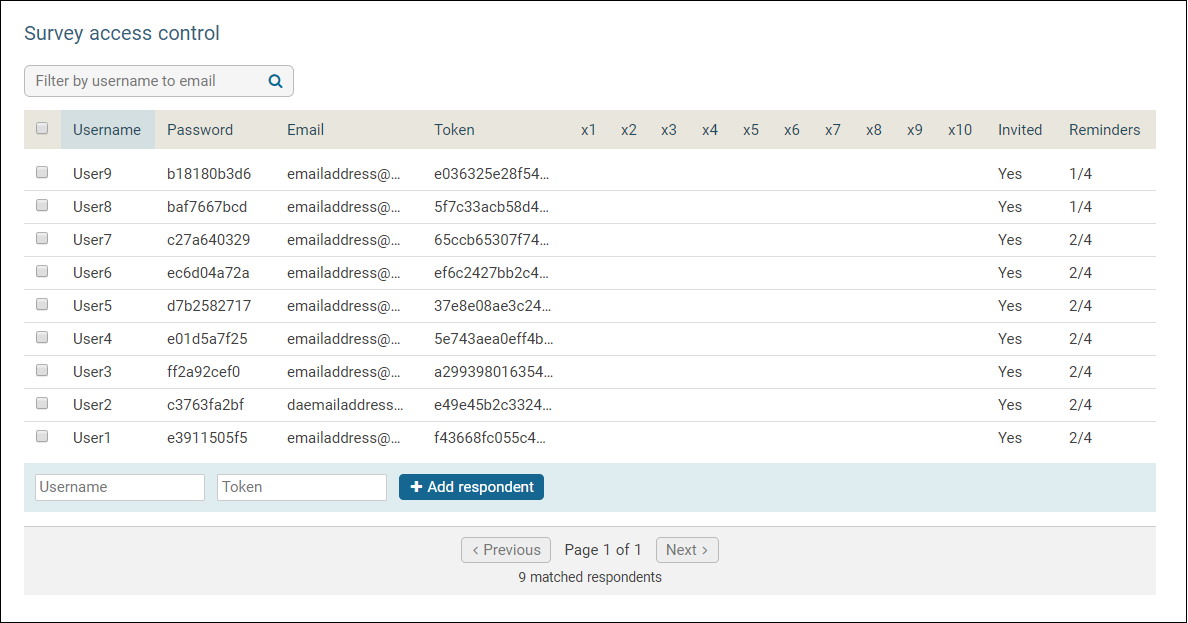Click the Page 1 of 1 label

(x=603, y=550)
